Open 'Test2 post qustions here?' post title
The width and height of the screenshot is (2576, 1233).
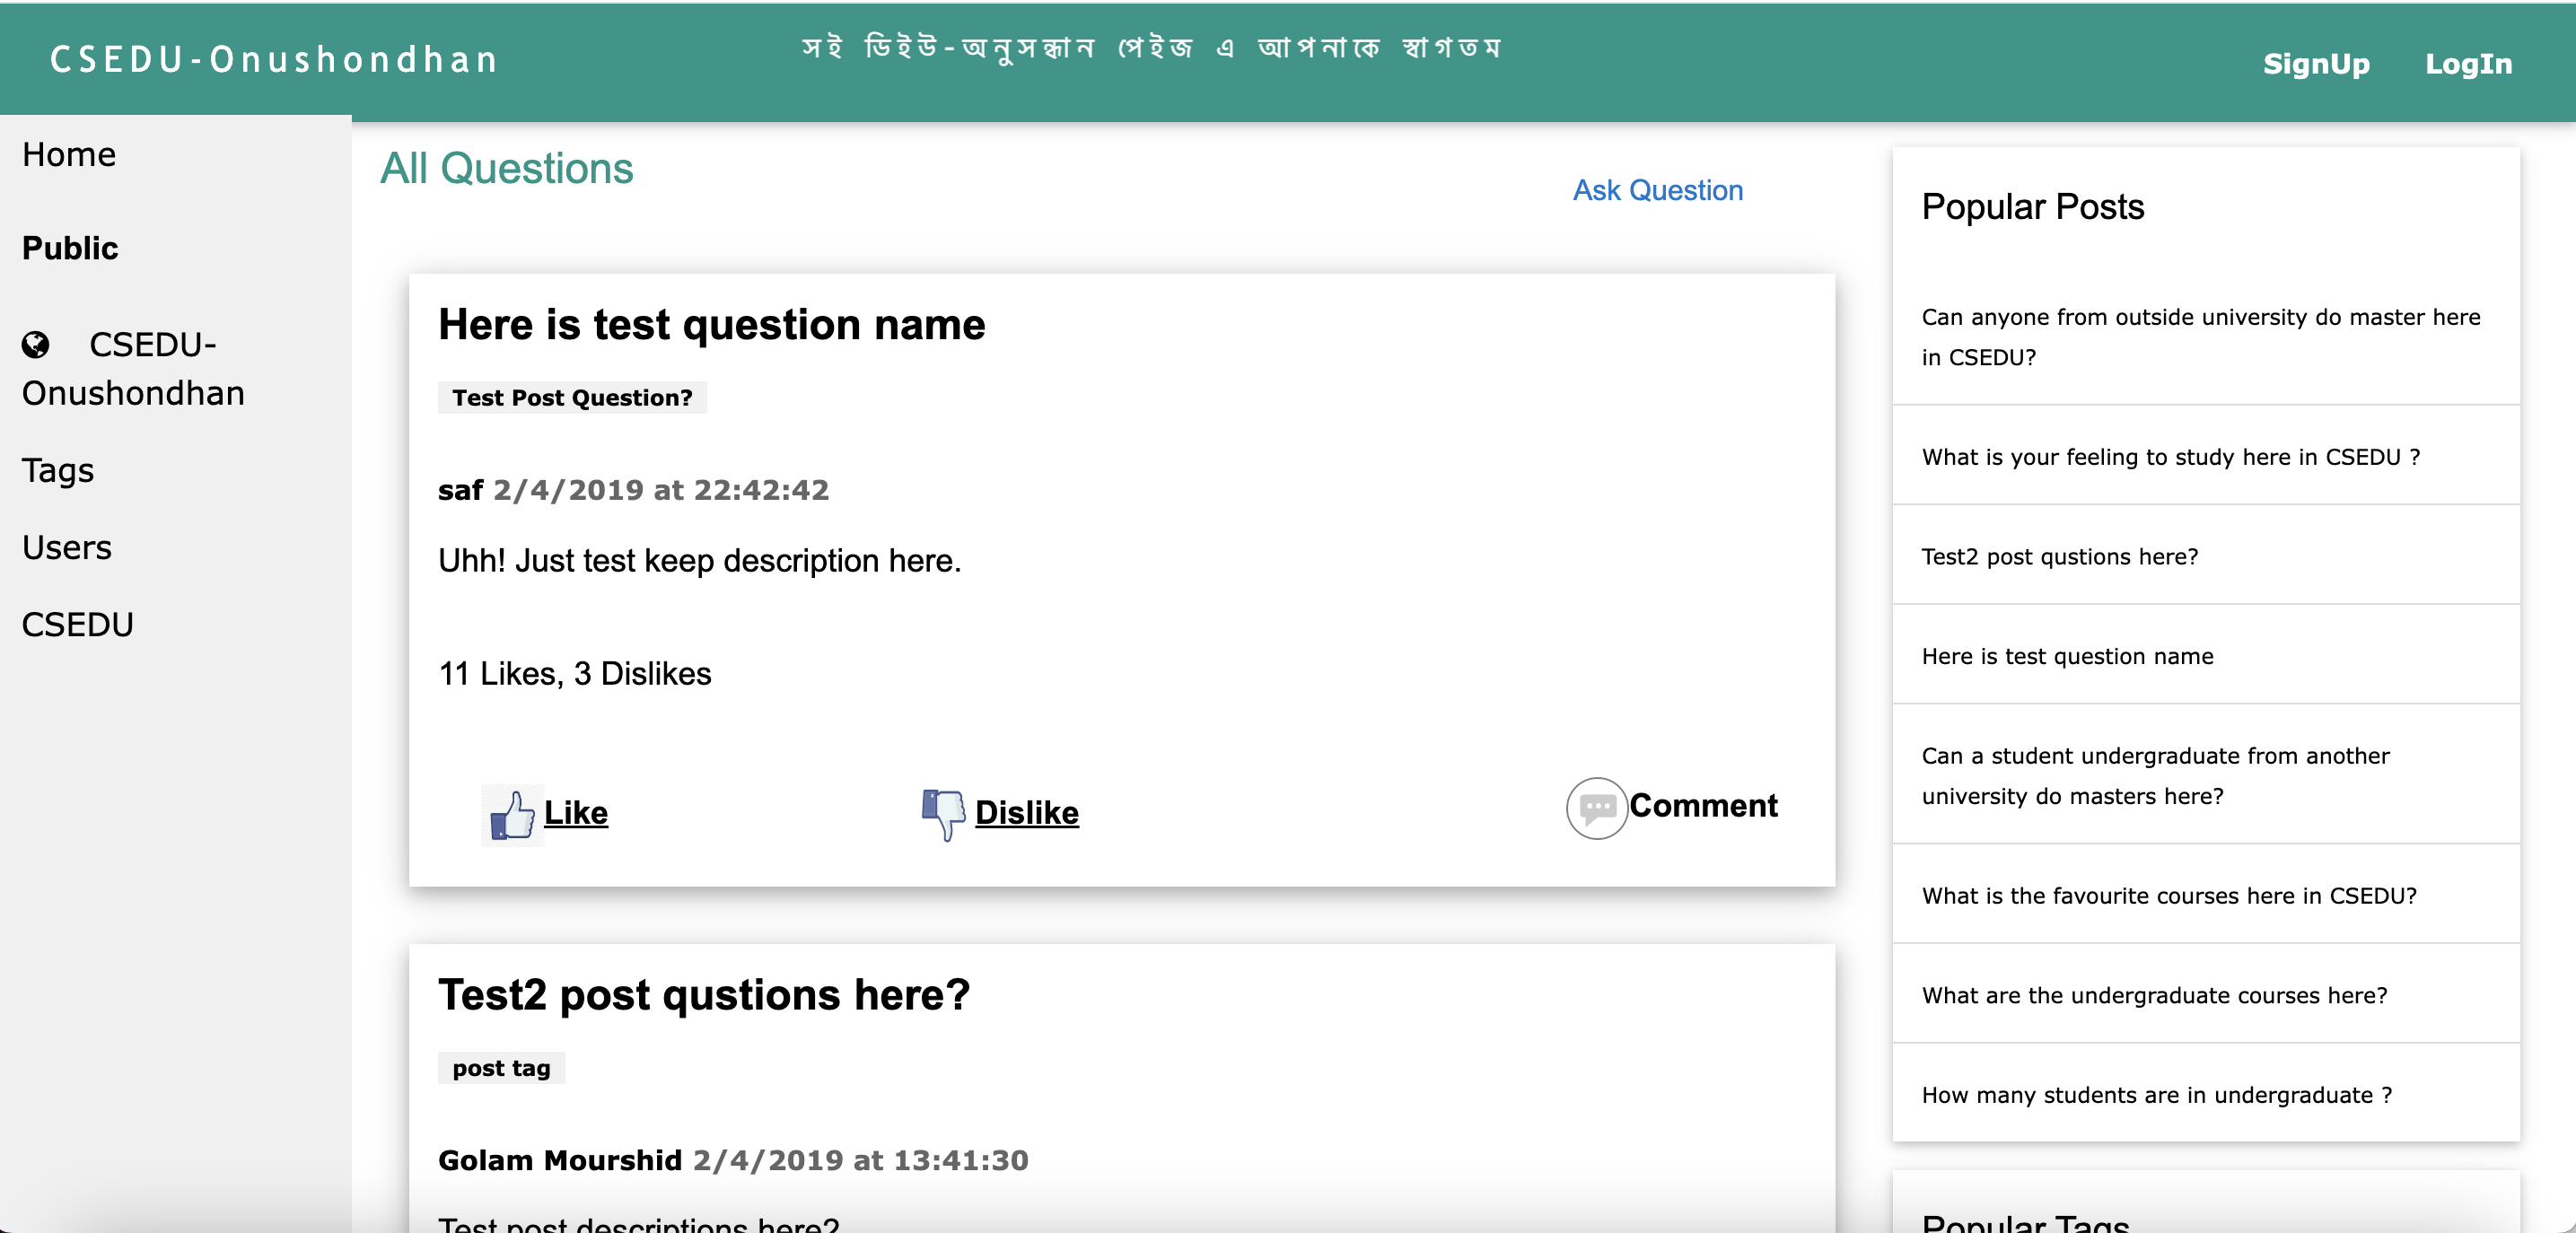point(704,995)
